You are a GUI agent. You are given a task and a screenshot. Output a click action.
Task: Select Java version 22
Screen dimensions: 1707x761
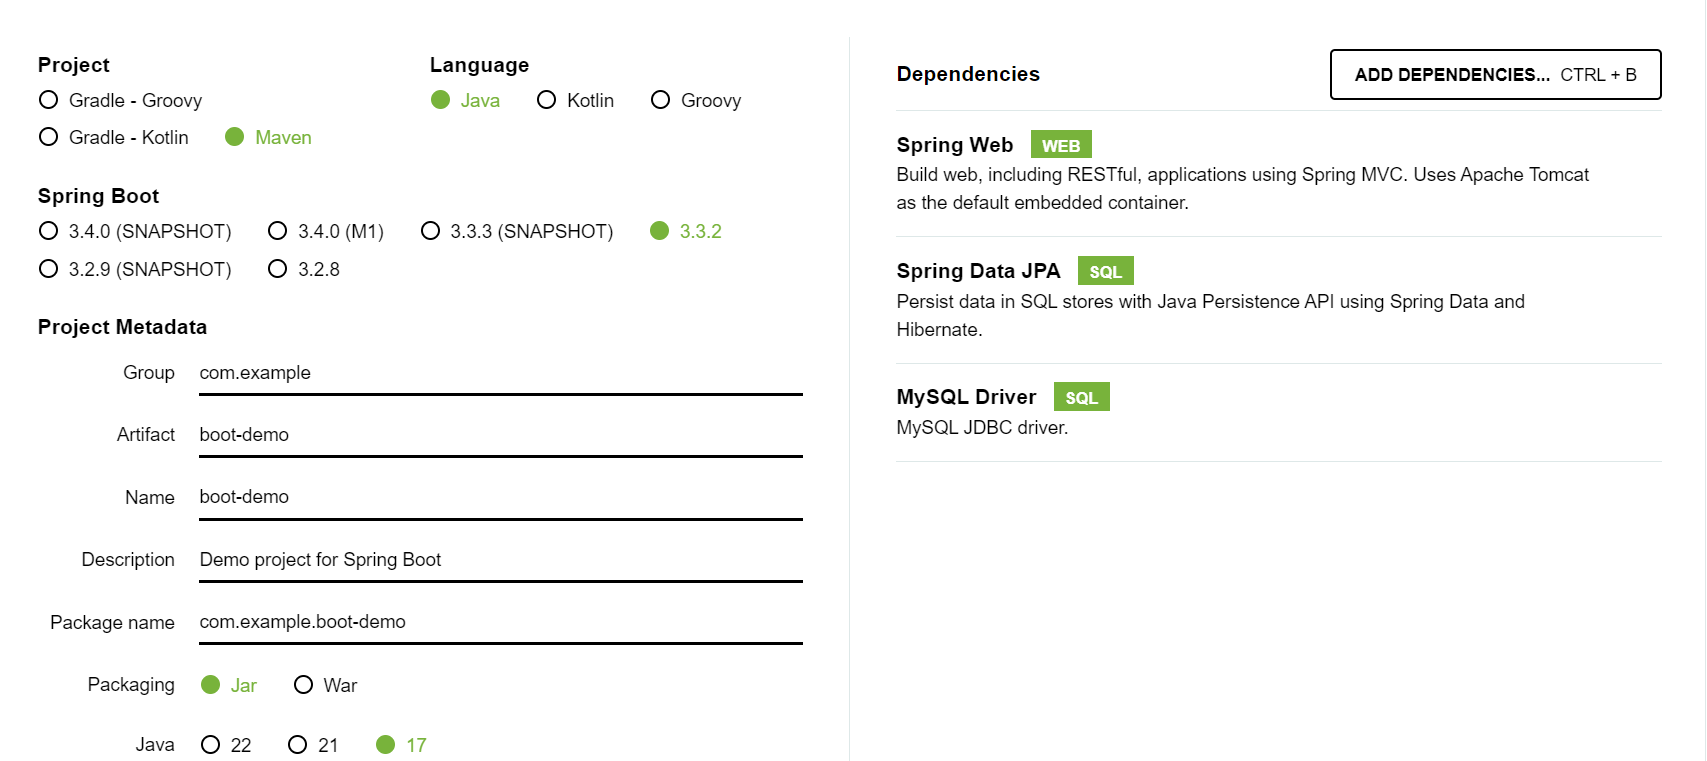click(226, 745)
